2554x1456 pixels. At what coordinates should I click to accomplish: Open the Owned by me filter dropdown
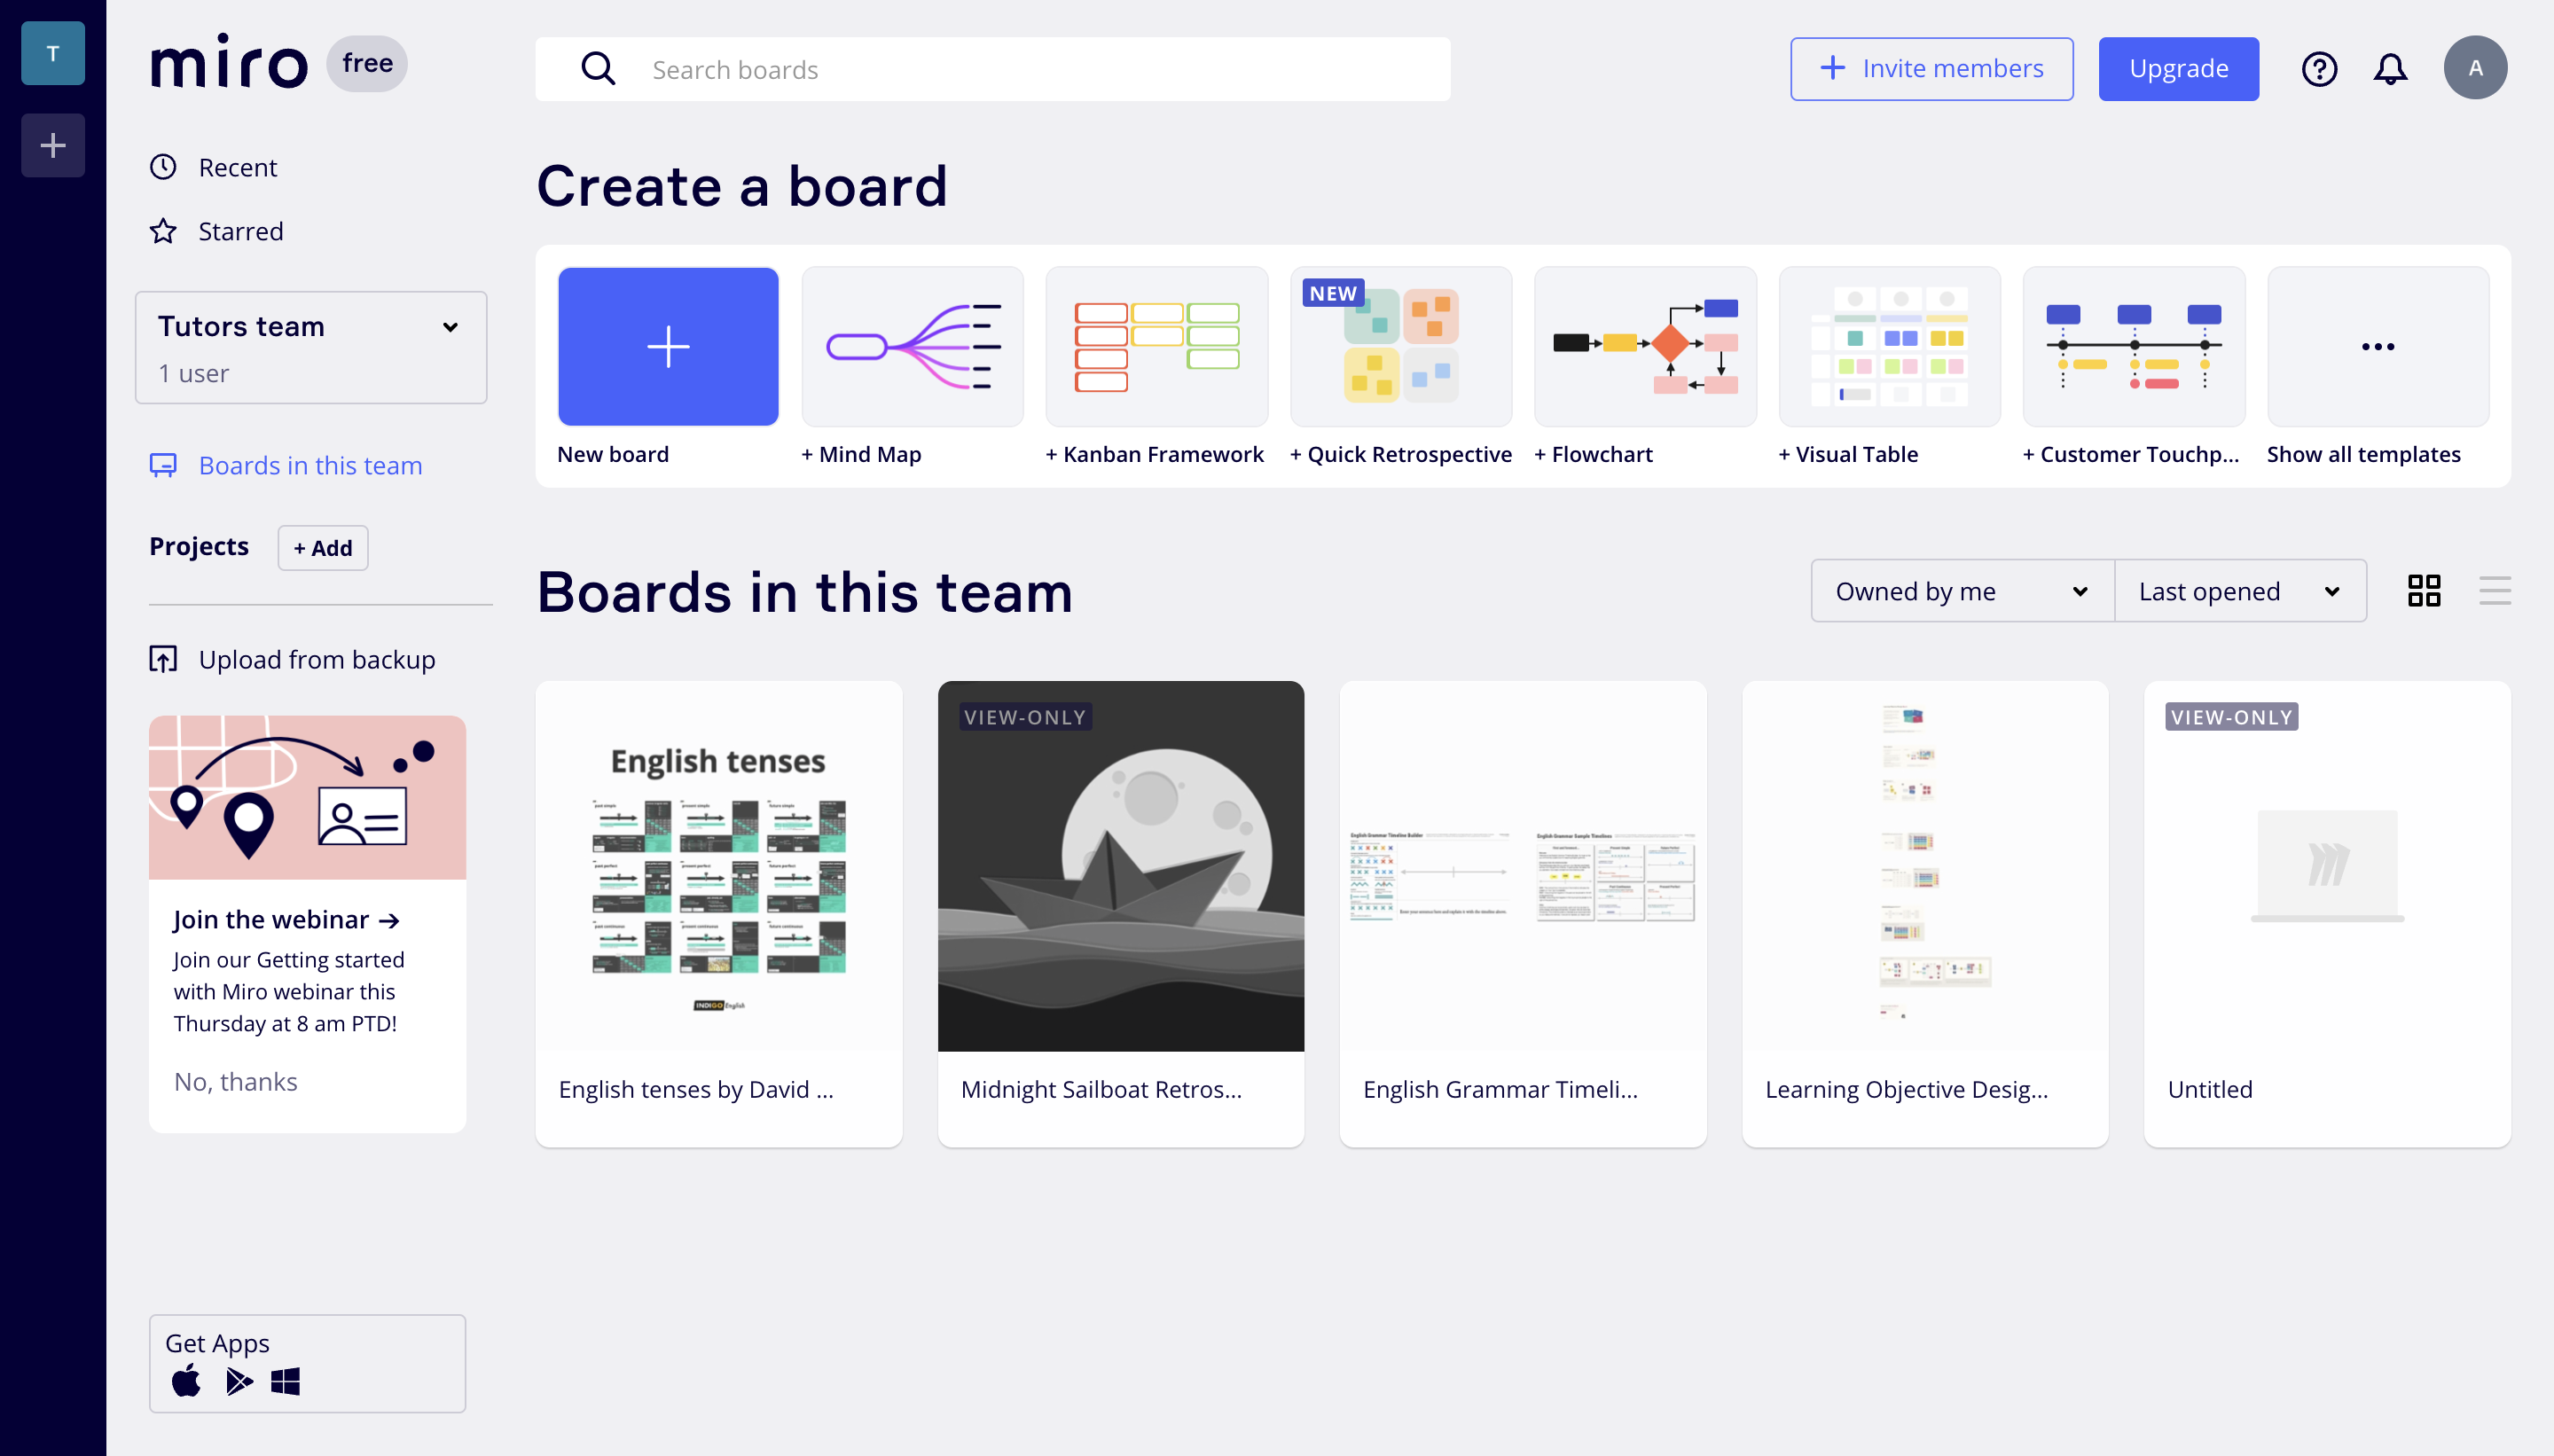point(1960,591)
